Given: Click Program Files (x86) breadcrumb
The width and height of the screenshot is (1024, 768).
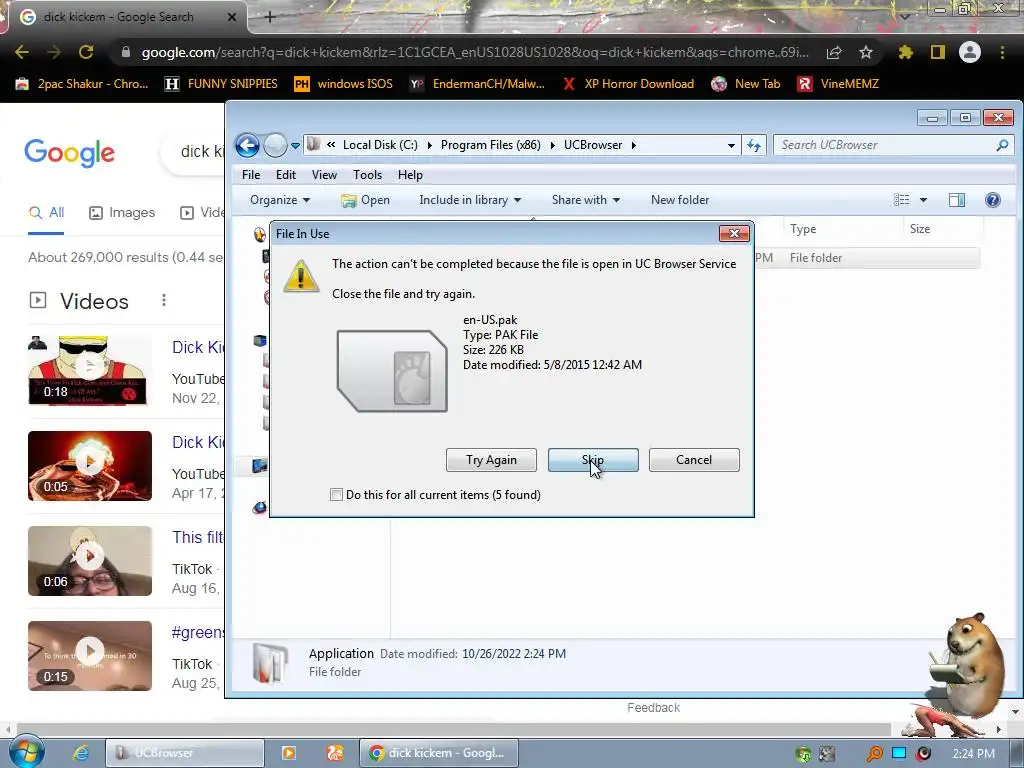Looking at the screenshot, I should [490, 145].
